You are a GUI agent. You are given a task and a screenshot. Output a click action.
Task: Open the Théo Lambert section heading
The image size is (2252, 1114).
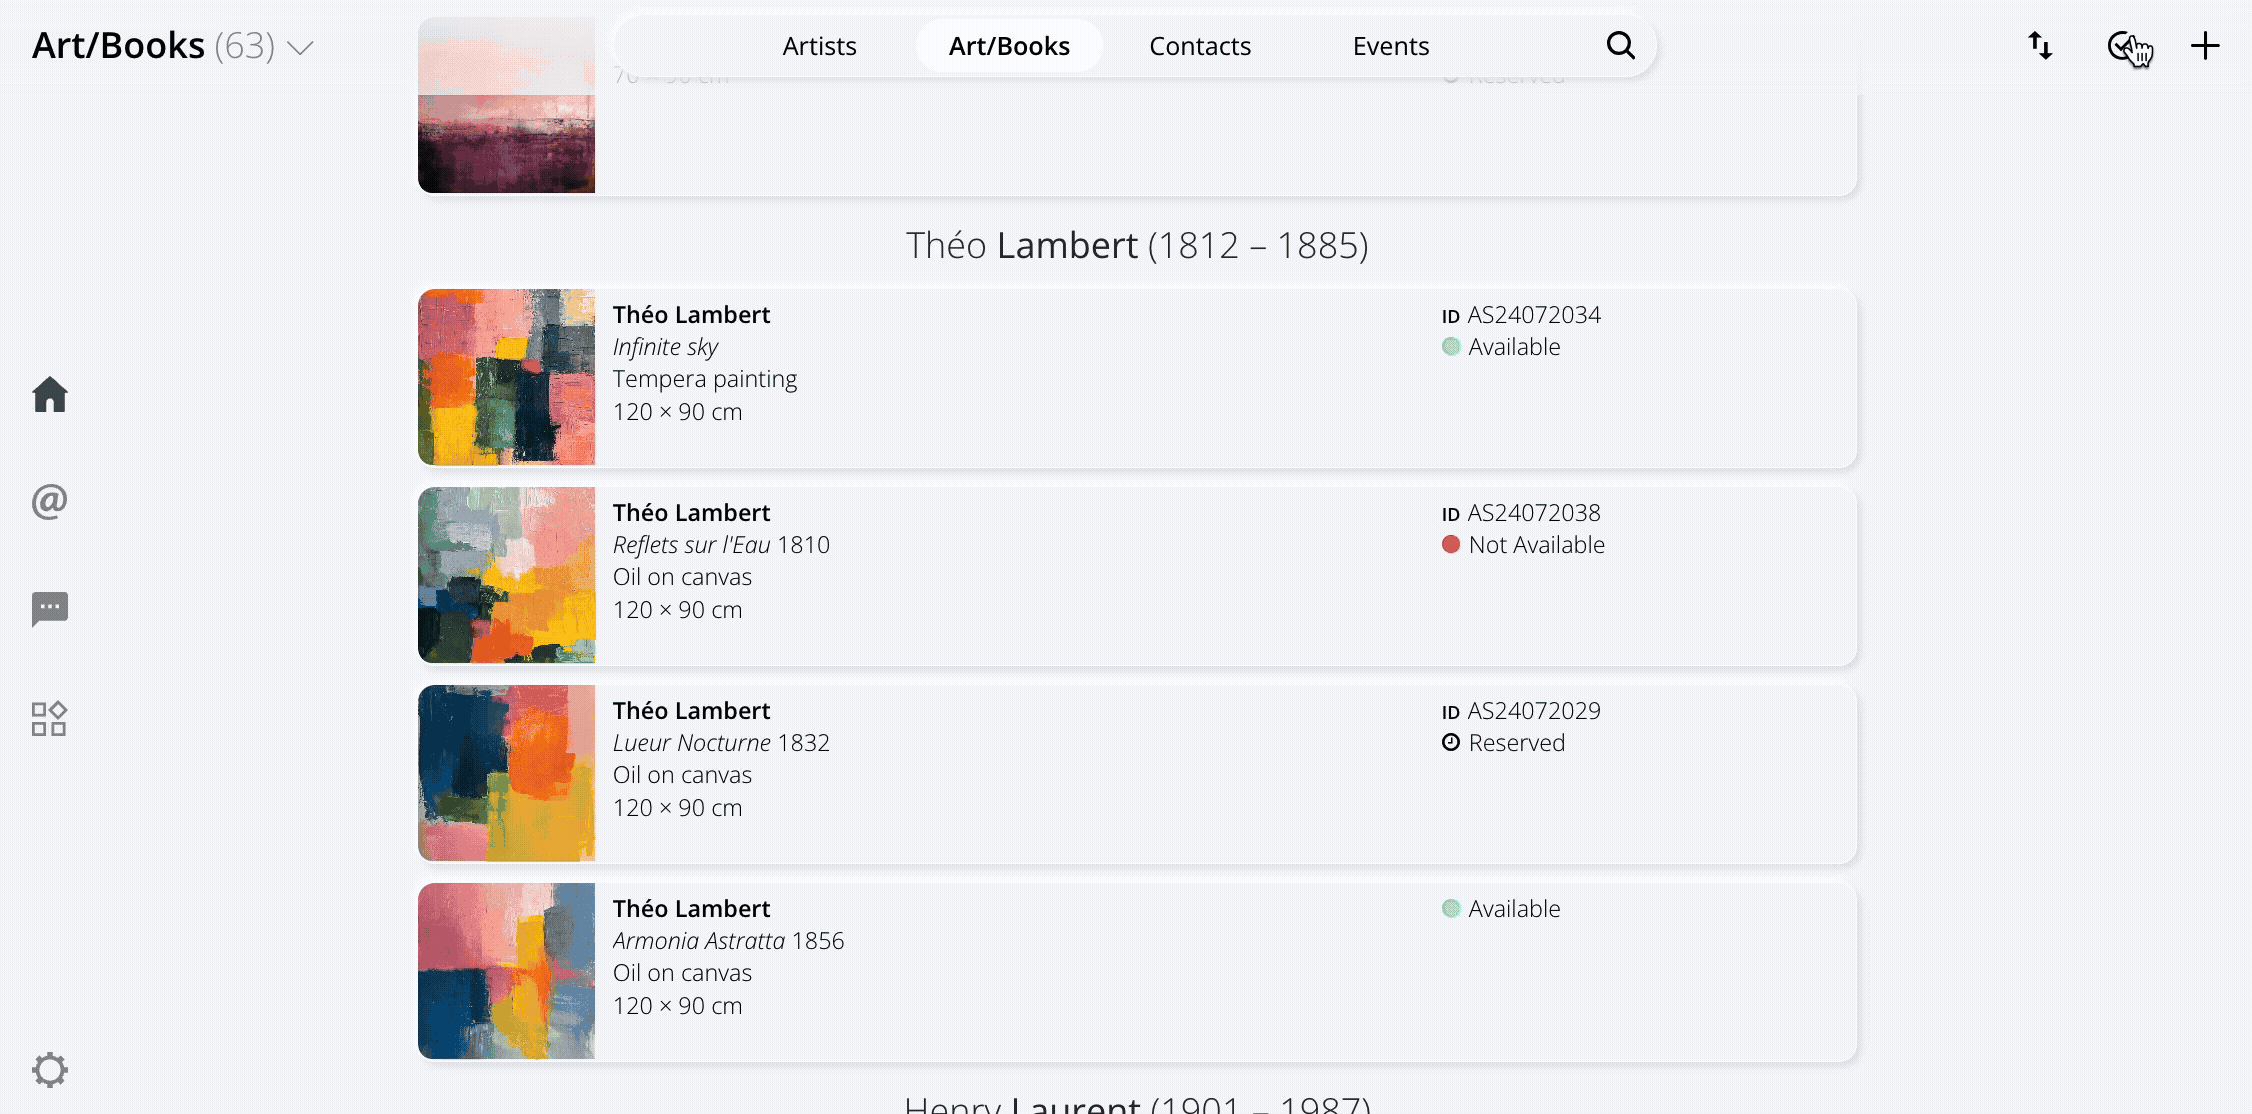click(x=1137, y=245)
